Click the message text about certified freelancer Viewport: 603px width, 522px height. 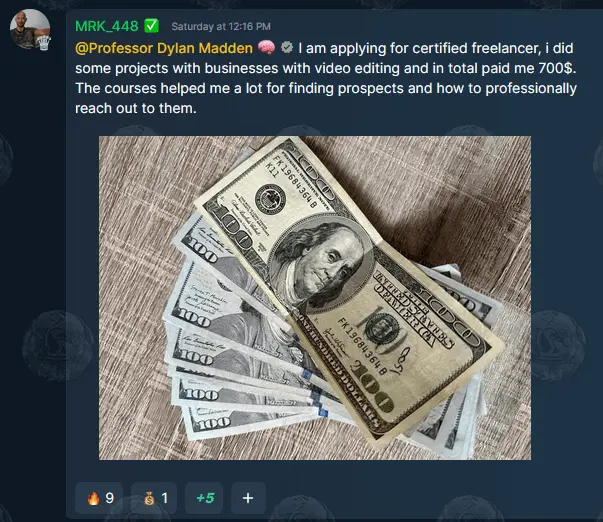pos(325,78)
